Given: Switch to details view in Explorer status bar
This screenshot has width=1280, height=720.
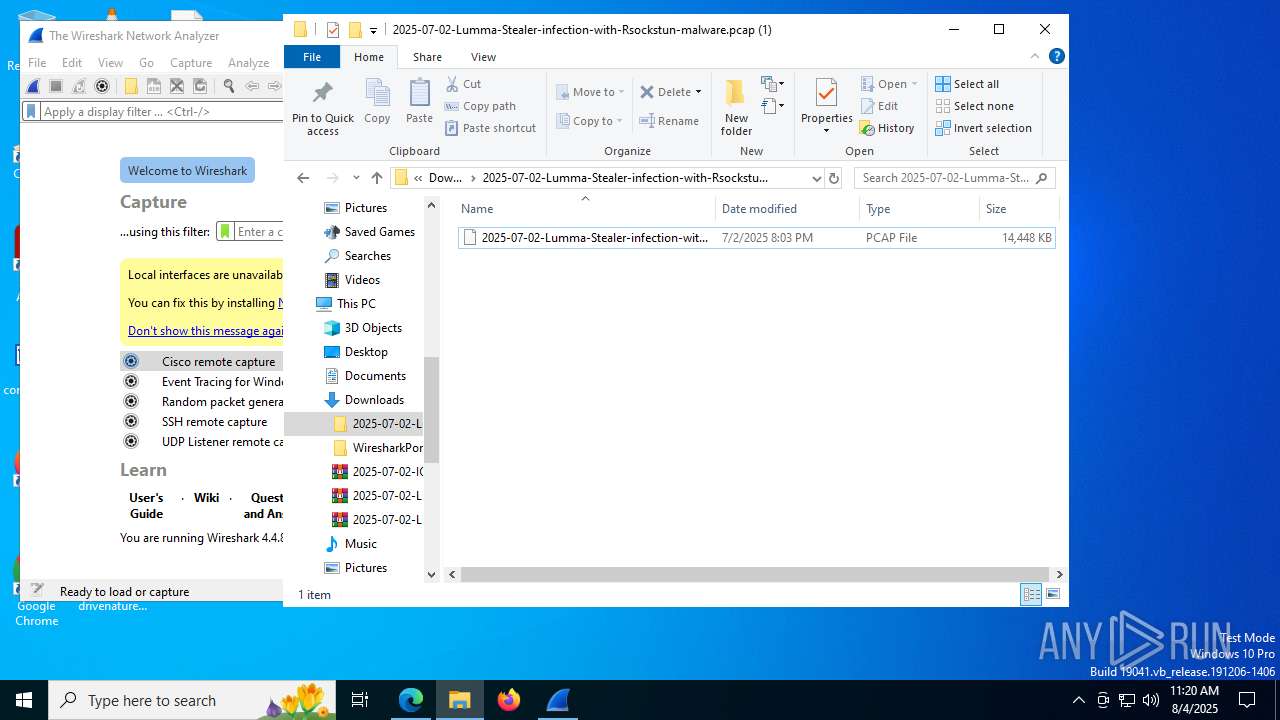Looking at the screenshot, I should 1031,595.
